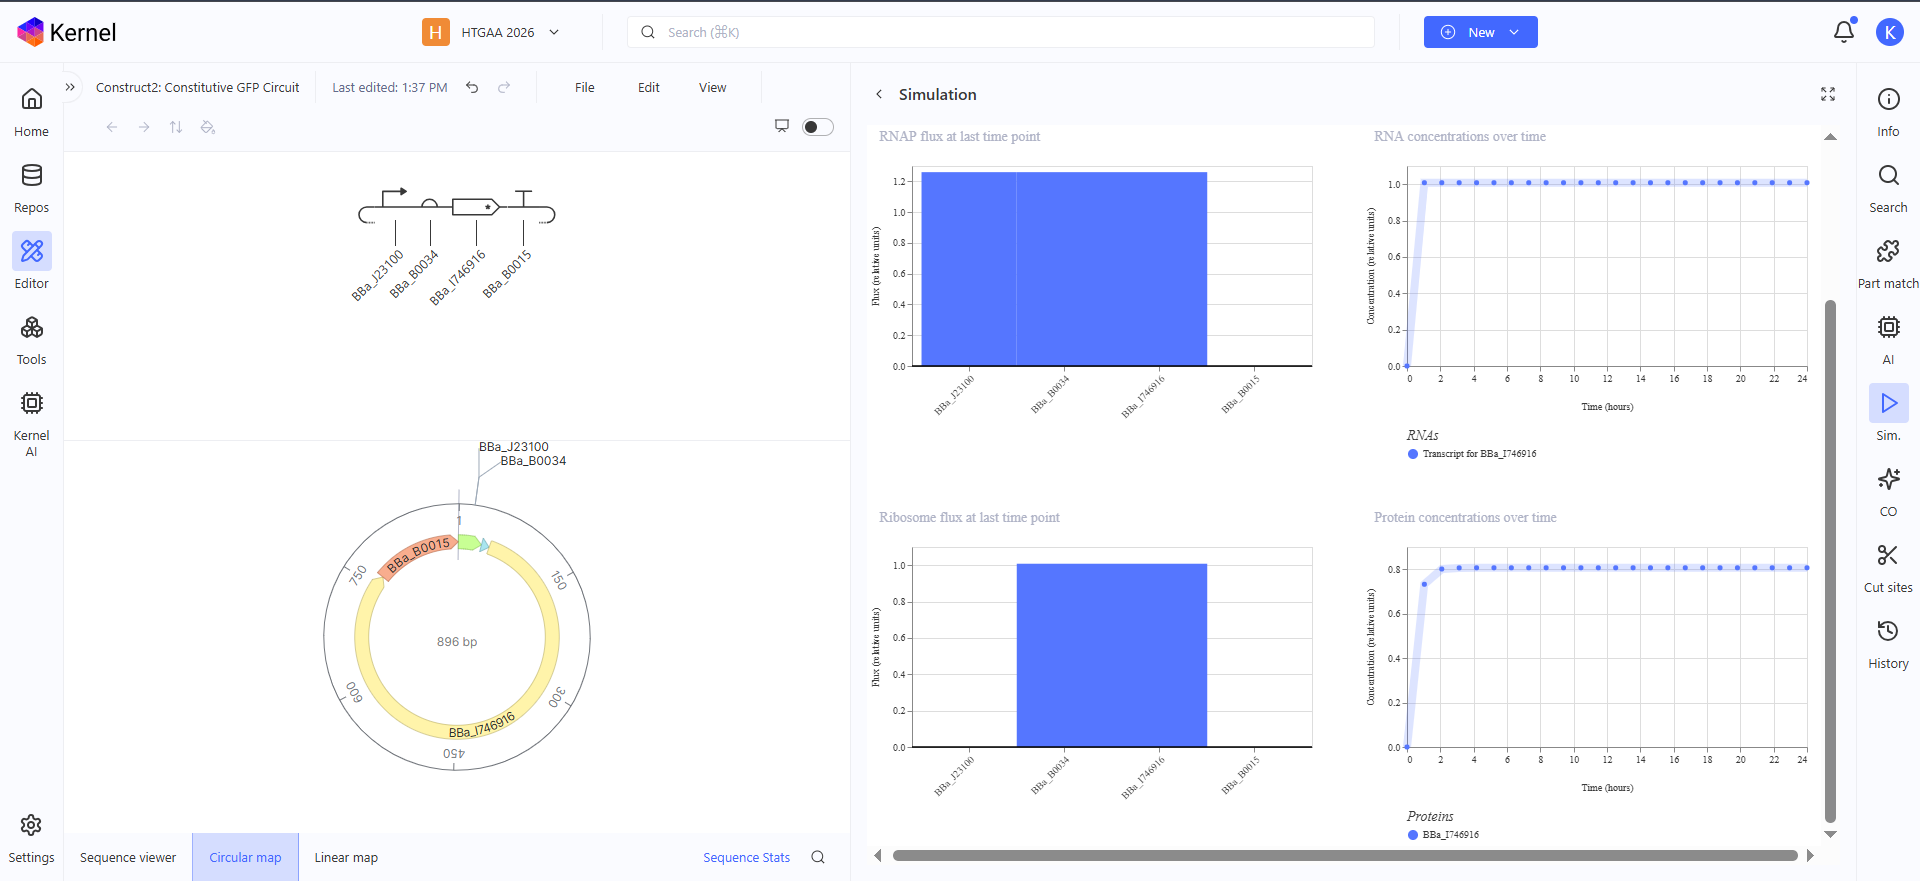This screenshot has height=881, width=1920.
Task: Expand the Simulation panel to fullscreen
Action: 1828,94
